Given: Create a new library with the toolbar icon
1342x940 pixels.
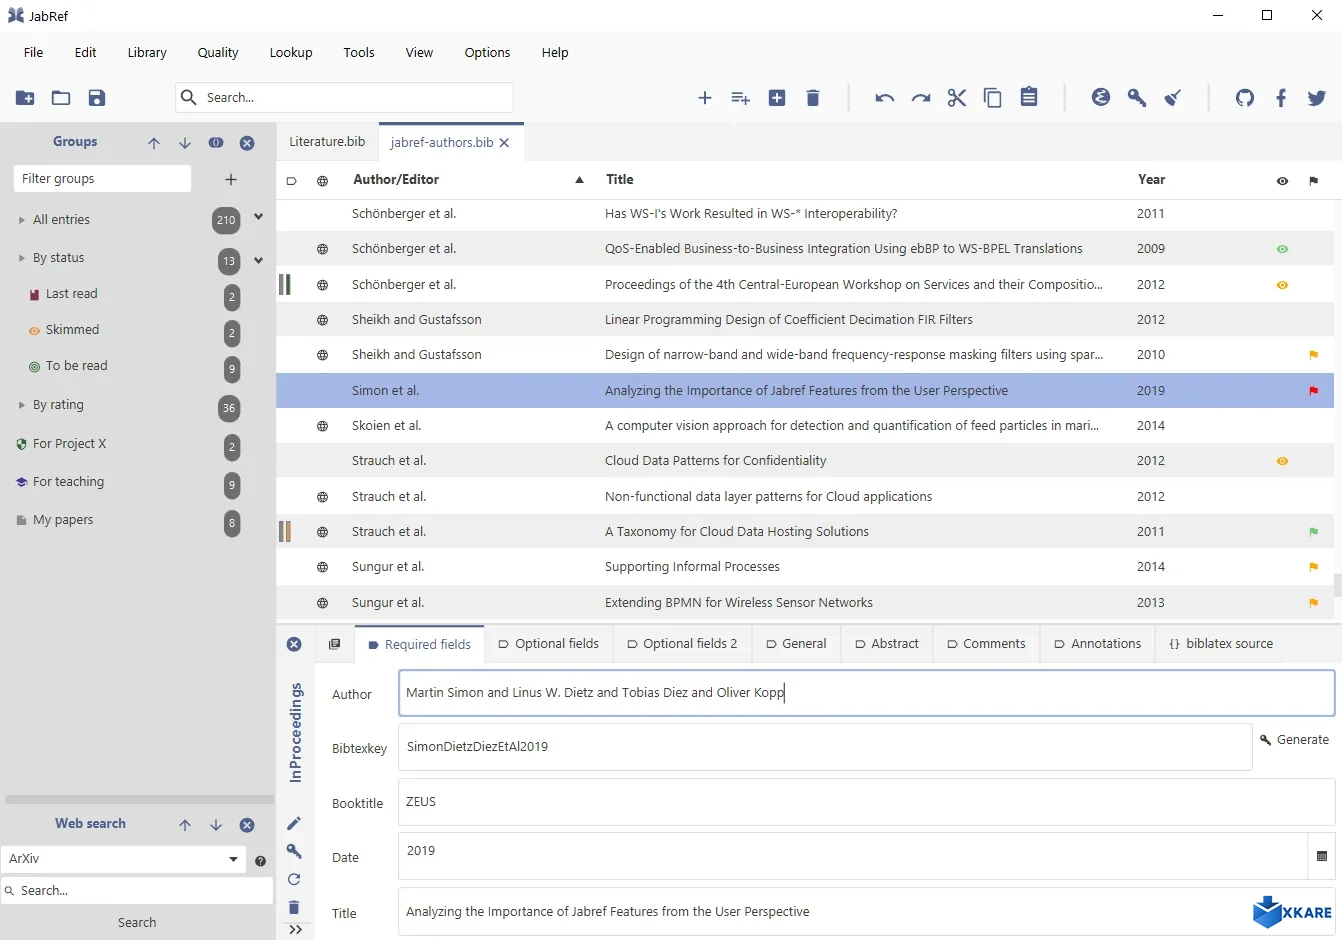Looking at the screenshot, I should 25,98.
